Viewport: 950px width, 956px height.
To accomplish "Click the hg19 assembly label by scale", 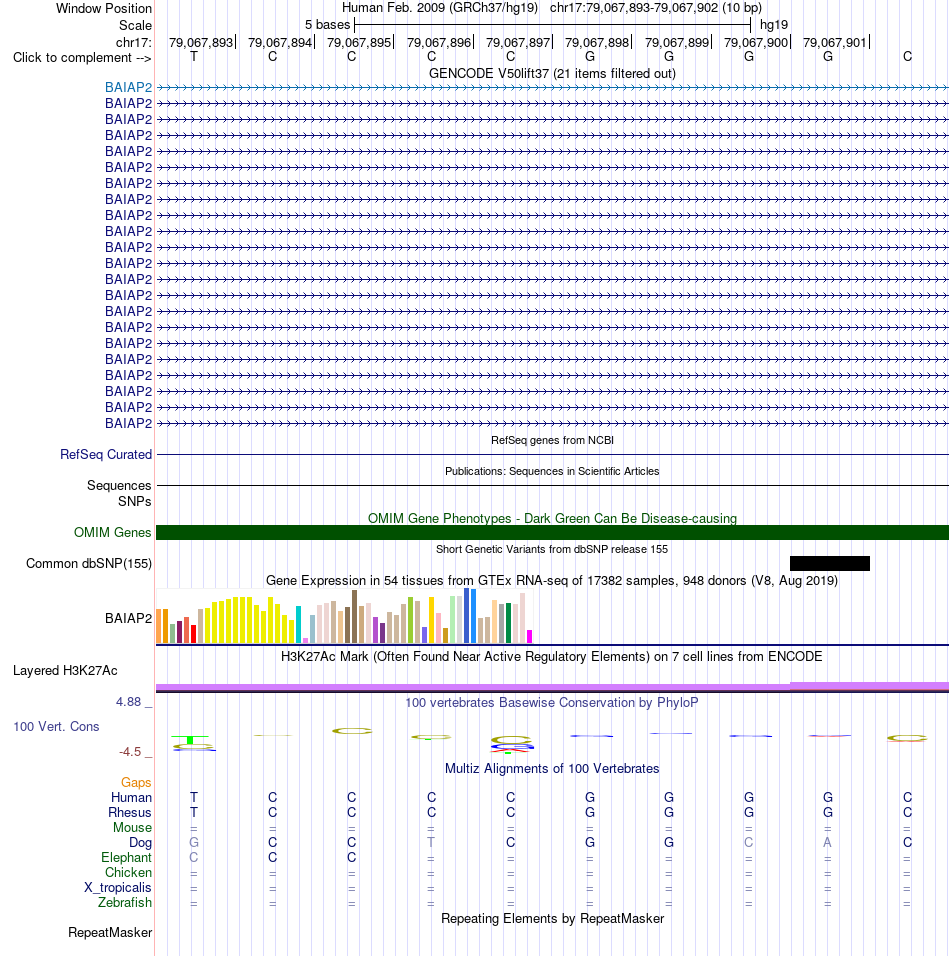I will coord(774,25).
